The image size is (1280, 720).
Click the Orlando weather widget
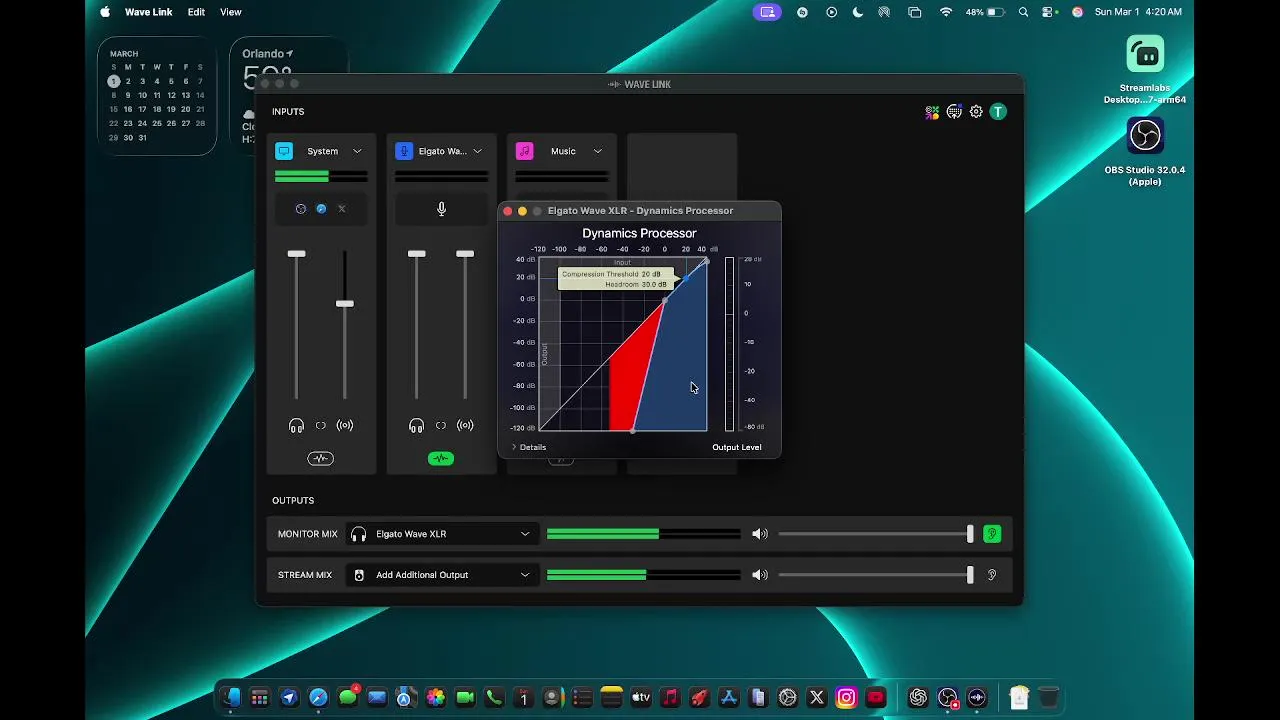coord(288,95)
